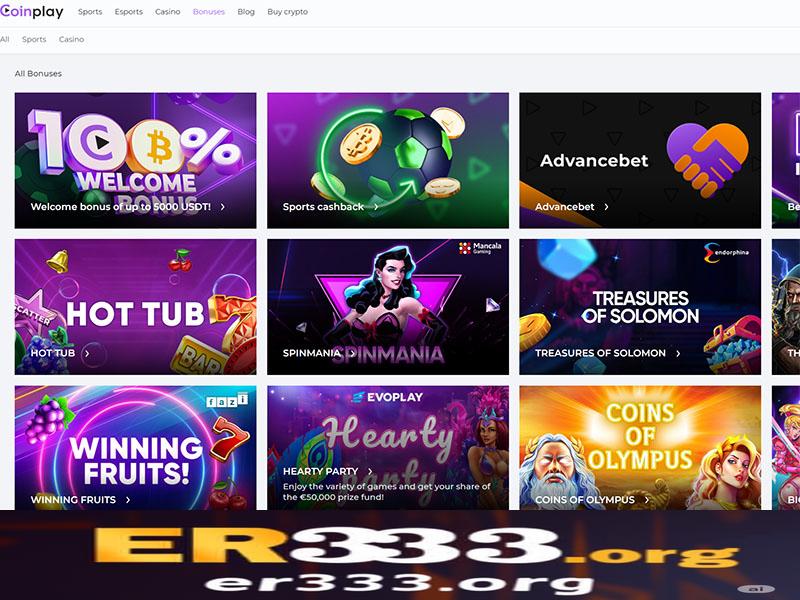Open the HOT TUB promotion card

pos(136,307)
